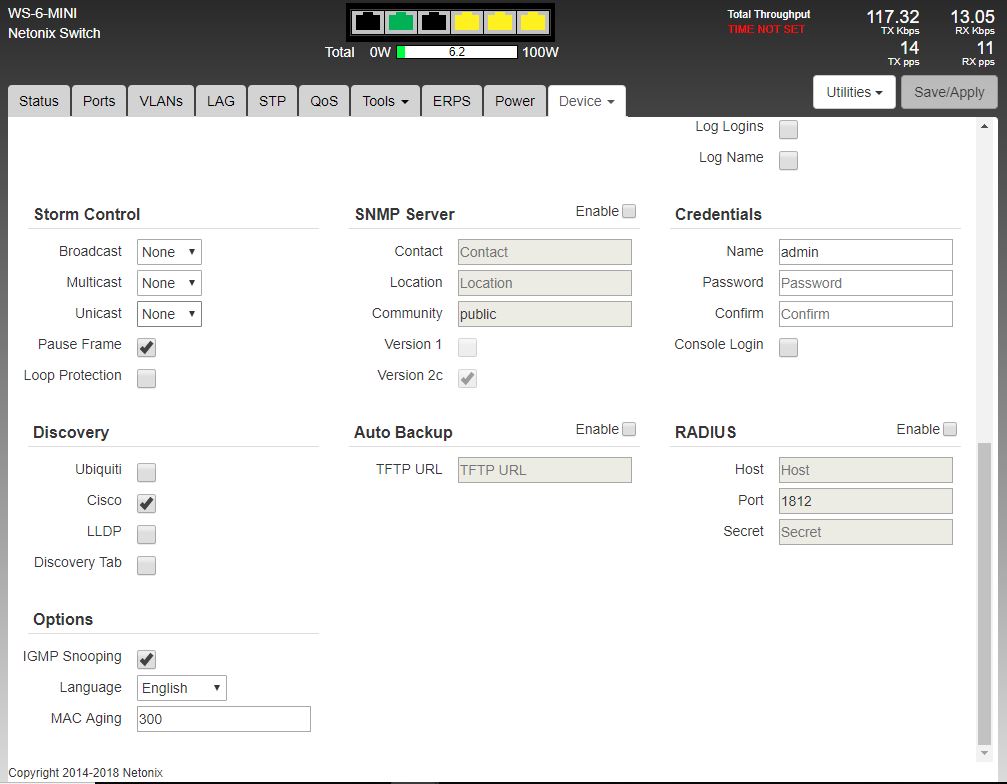
Task: Click the green active port icon
Action: point(401,21)
